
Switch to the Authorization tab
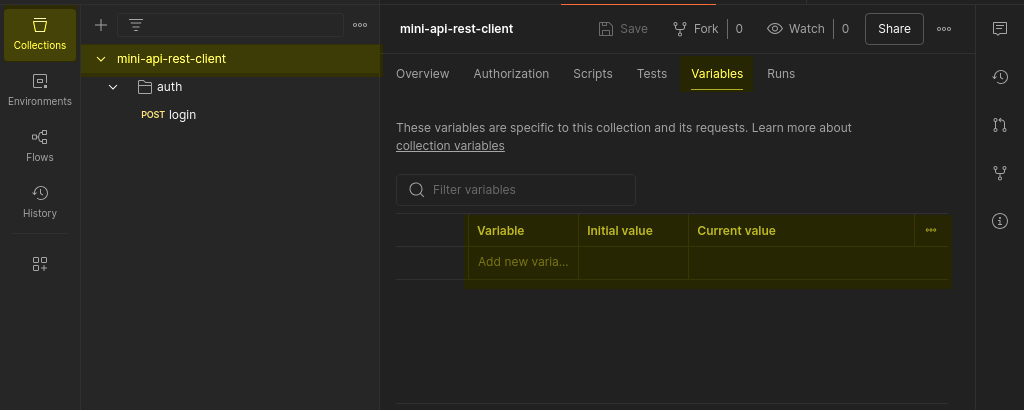tap(511, 74)
